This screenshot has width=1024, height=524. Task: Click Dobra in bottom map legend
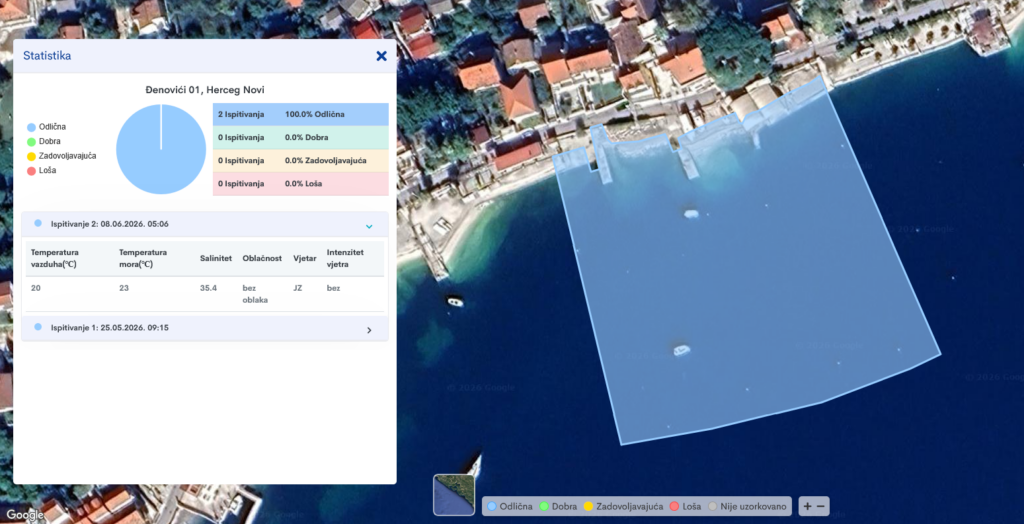pyautogui.click(x=558, y=506)
